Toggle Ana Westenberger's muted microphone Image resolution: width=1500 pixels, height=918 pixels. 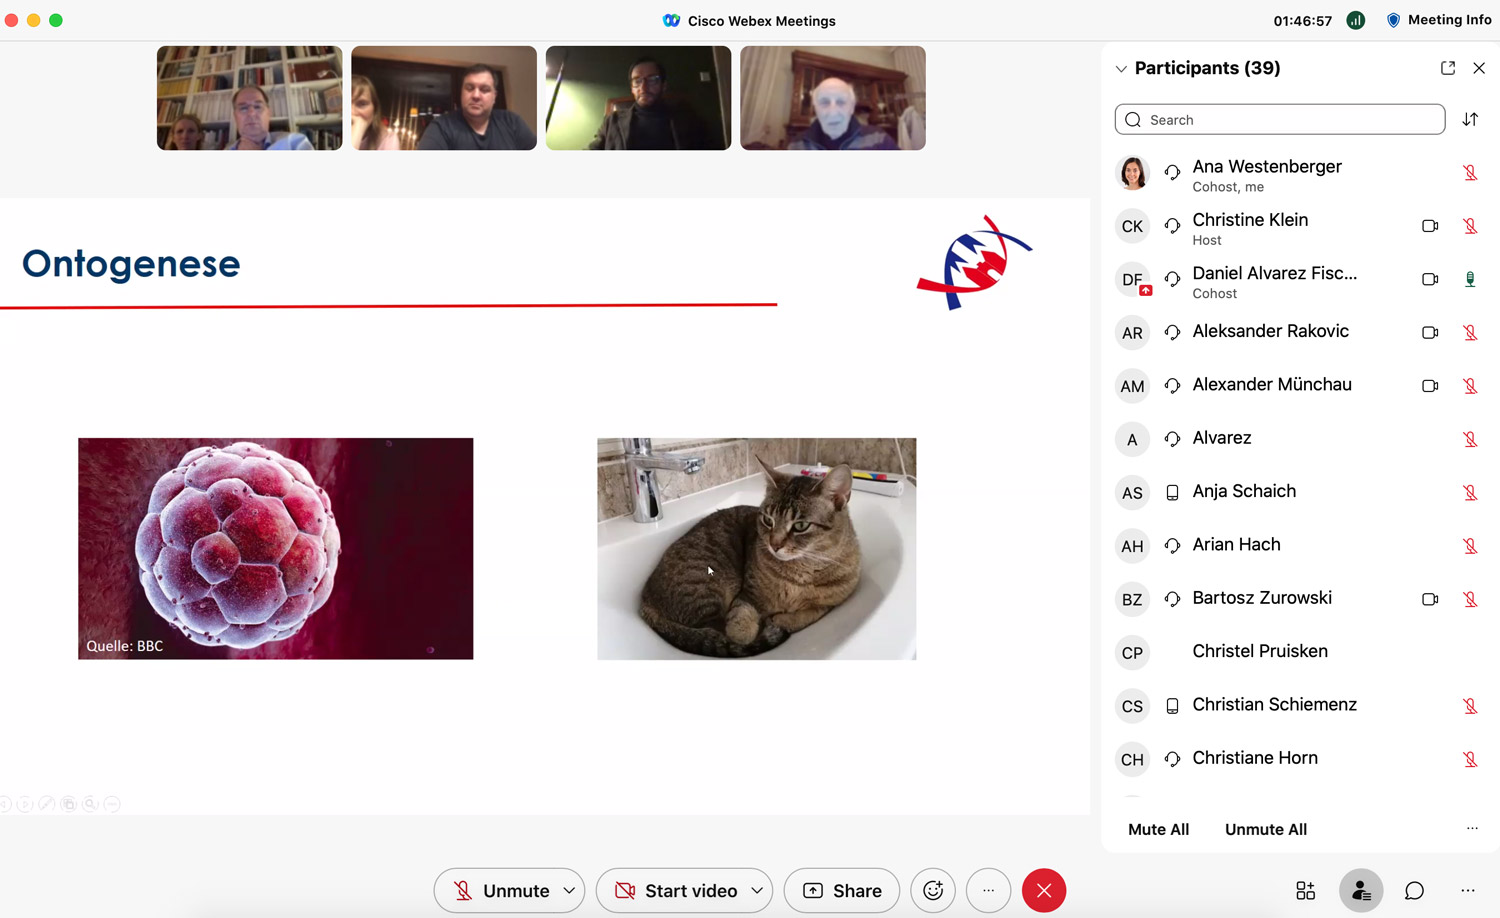tap(1470, 173)
